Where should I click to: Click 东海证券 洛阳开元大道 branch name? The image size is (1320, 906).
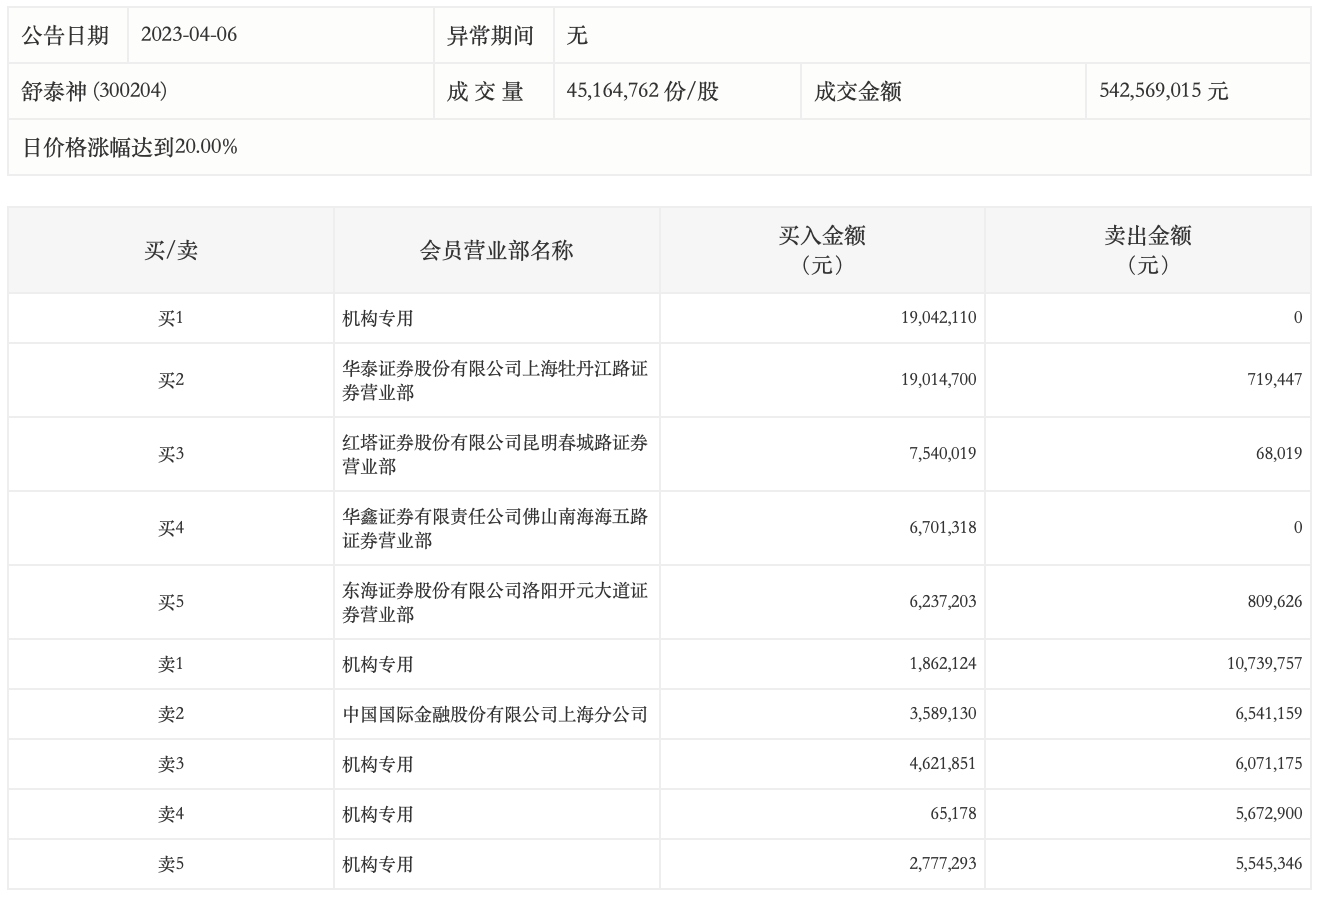point(495,602)
